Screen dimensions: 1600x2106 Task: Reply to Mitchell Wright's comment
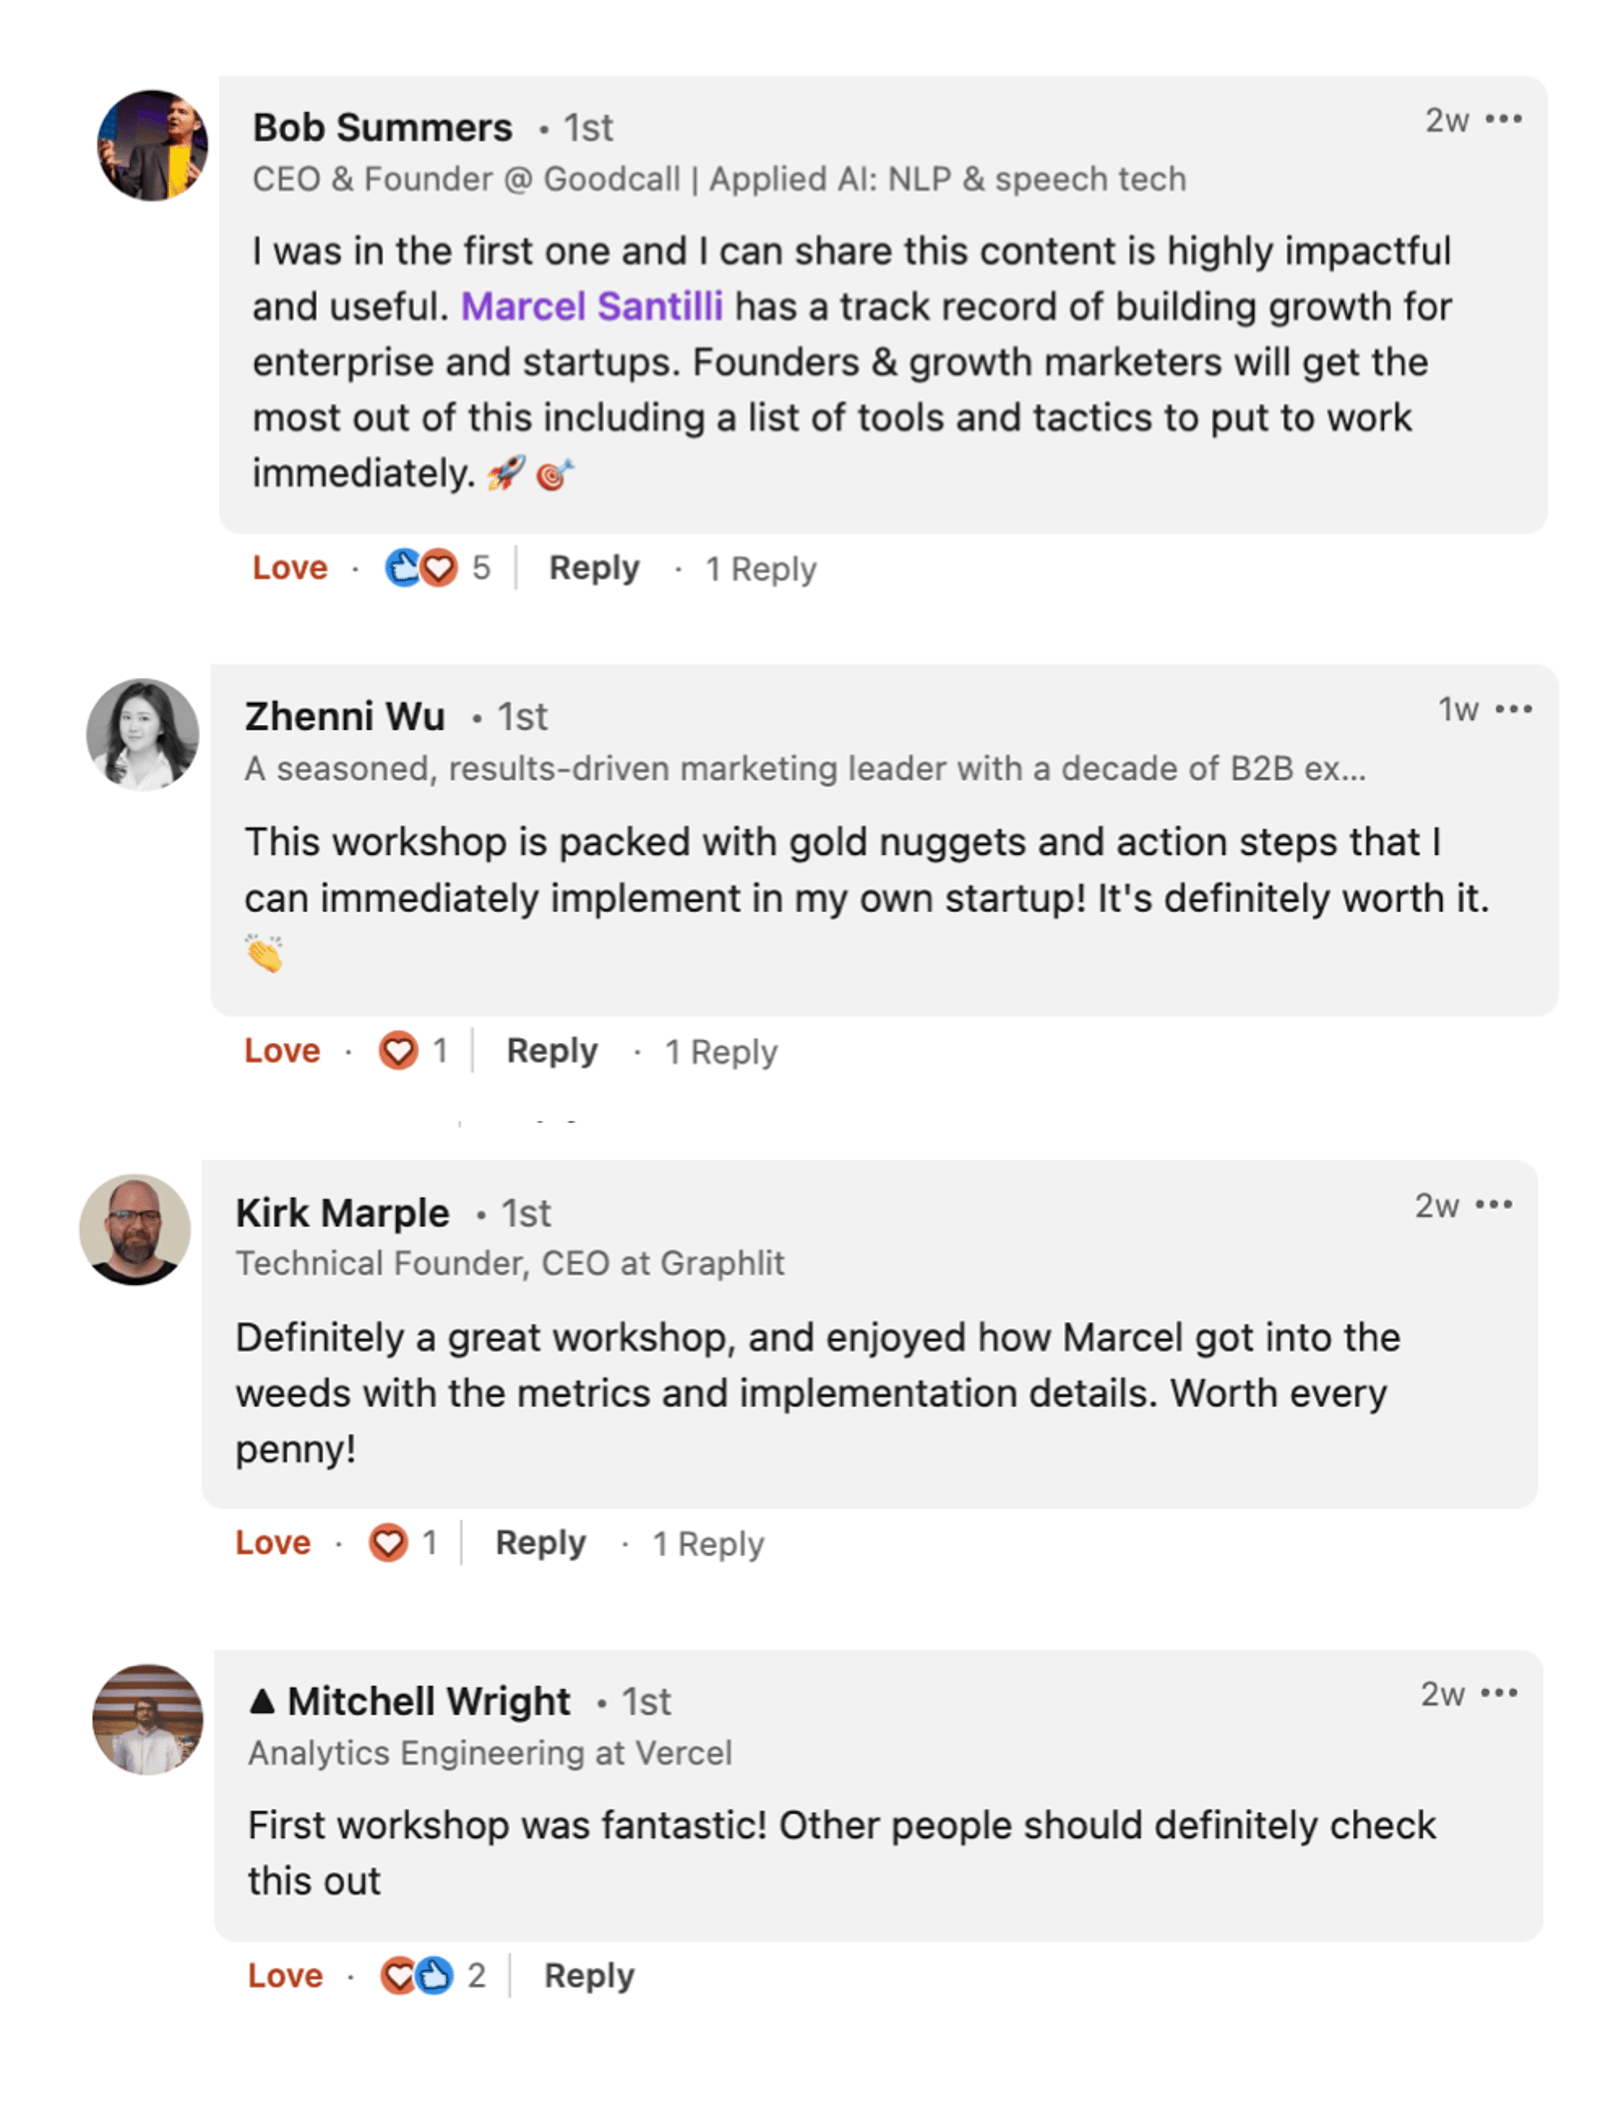coord(589,1976)
